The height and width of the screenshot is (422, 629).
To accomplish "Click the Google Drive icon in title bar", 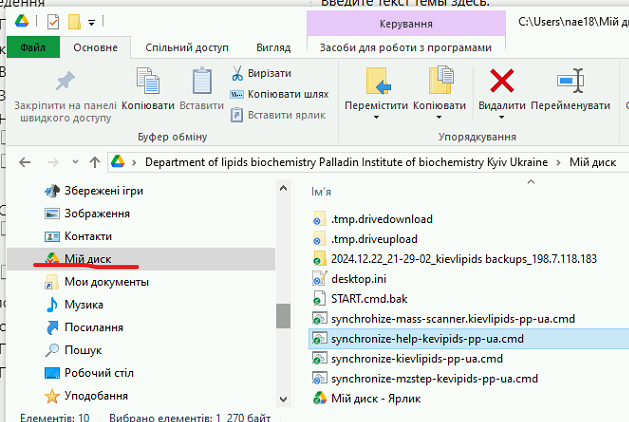I will tap(22, 21).
